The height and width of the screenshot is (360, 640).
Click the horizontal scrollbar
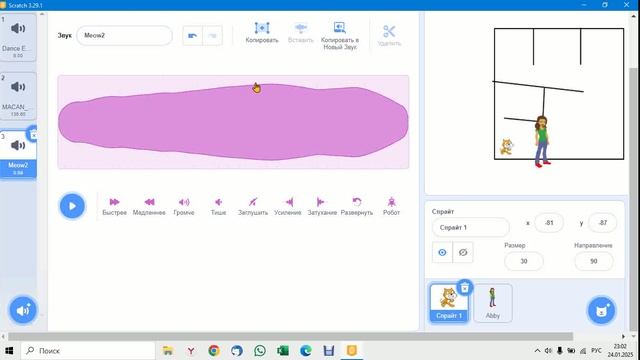(x=291, y=336)
